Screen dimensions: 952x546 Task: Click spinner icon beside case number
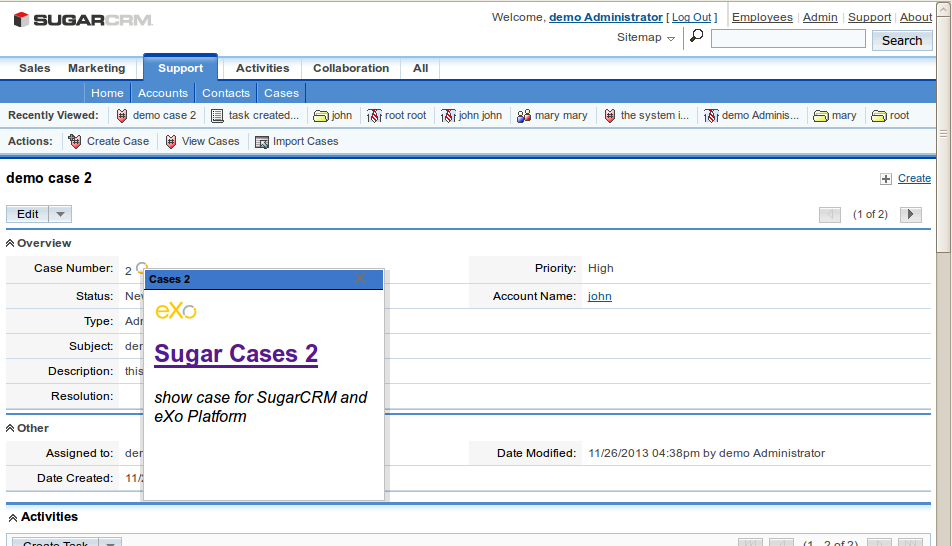(x=142, y=267)
